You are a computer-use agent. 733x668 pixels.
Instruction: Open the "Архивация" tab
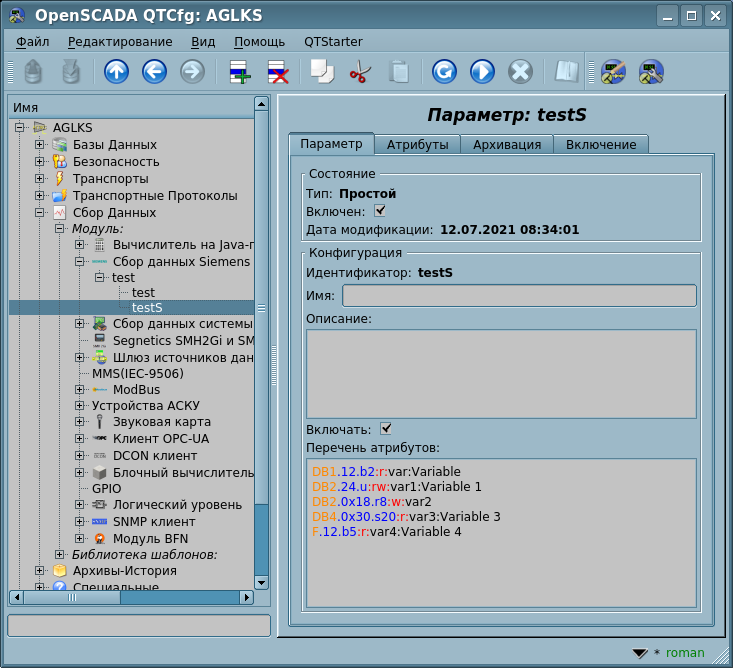[x=507, y=145]
